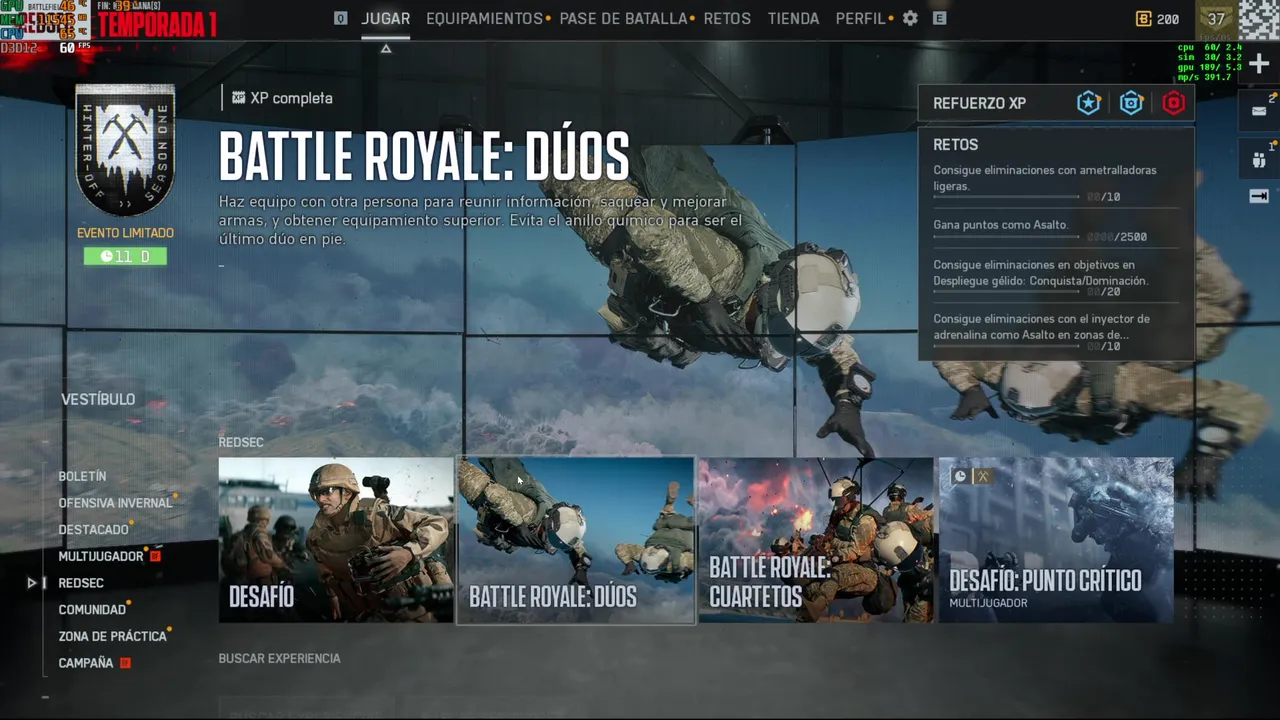This screenshot has height=720, width=1280.
Task: Click the light machine gun challenge text
Action: (x=1045, y=178)
